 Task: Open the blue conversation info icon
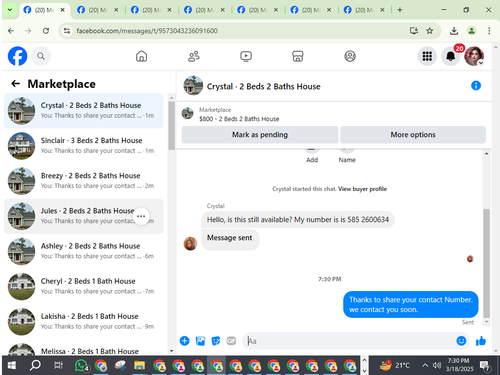[x=476, y=86]
